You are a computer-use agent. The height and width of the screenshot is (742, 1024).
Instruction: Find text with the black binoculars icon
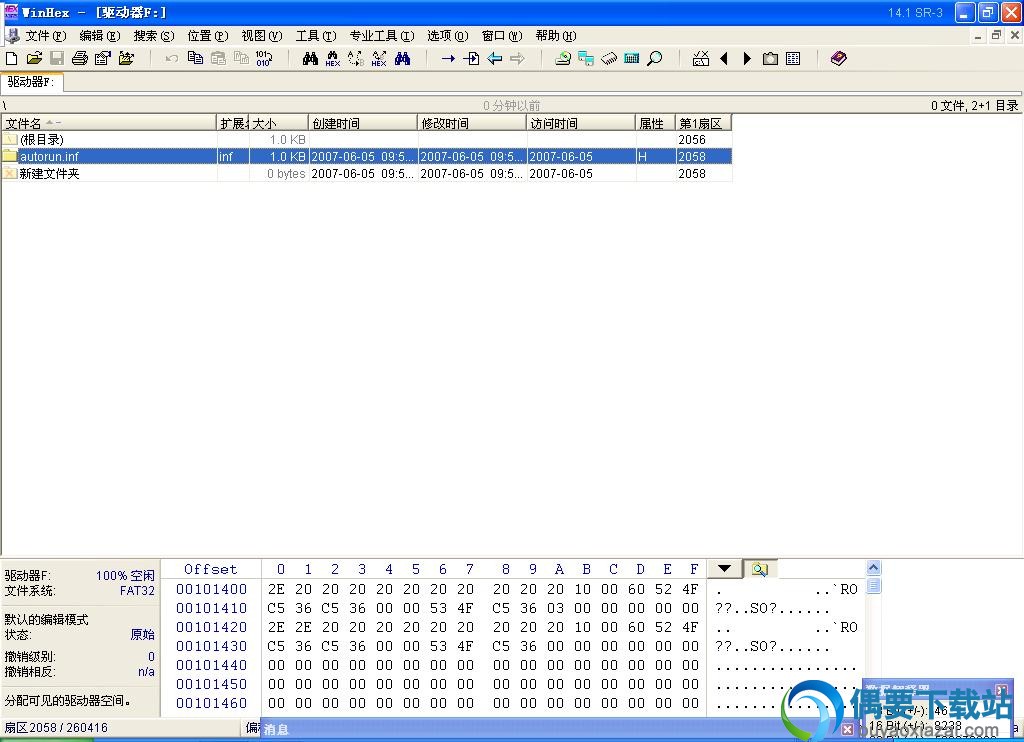[x=310, y=59]
